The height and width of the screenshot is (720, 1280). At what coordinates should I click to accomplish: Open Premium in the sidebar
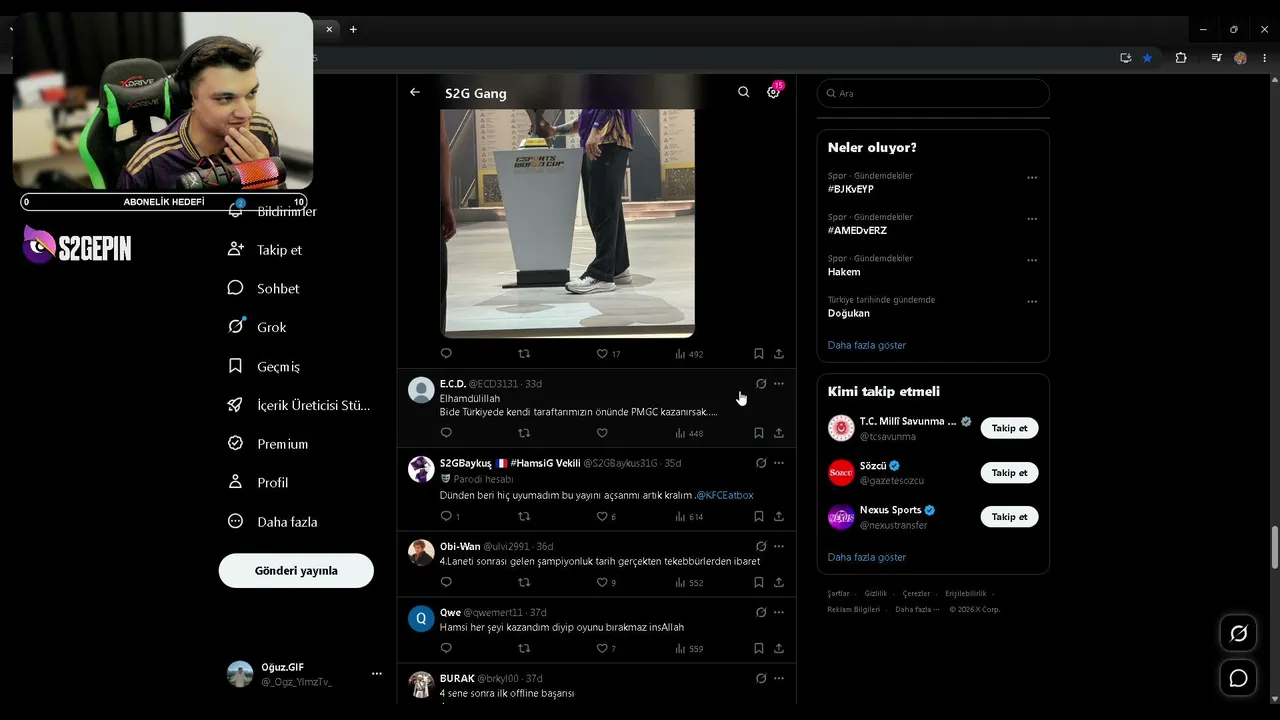268,444
